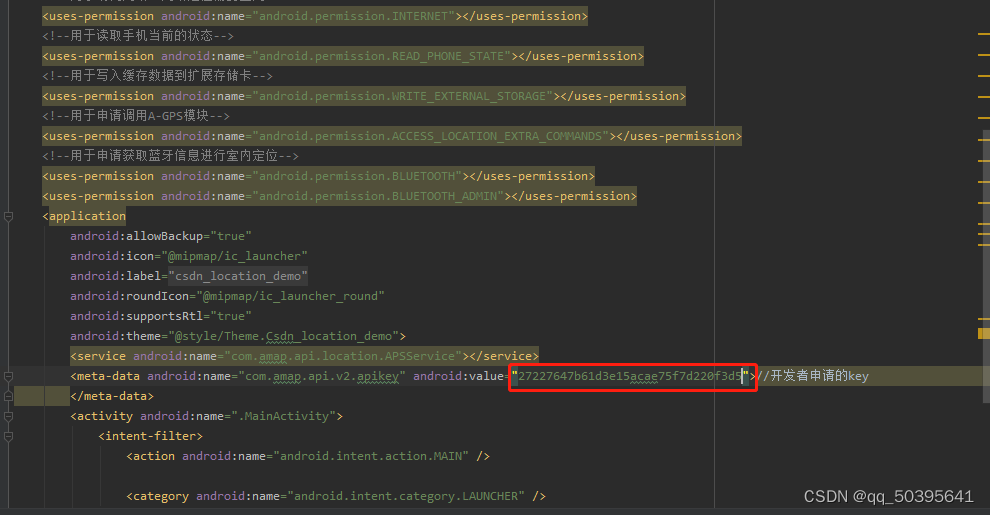
Task: Click 'android.permission.INTERNET' permission value
Action: pos(356,16)
